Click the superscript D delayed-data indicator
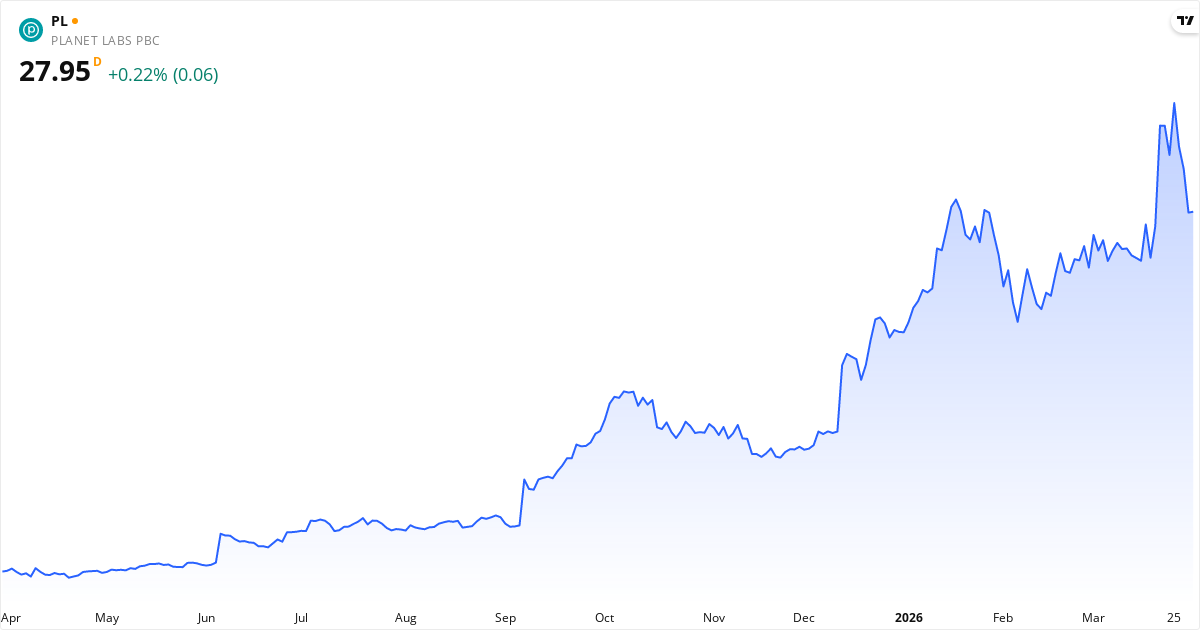1200x630 pixels. pyautogui.click(x=97, y=62)
